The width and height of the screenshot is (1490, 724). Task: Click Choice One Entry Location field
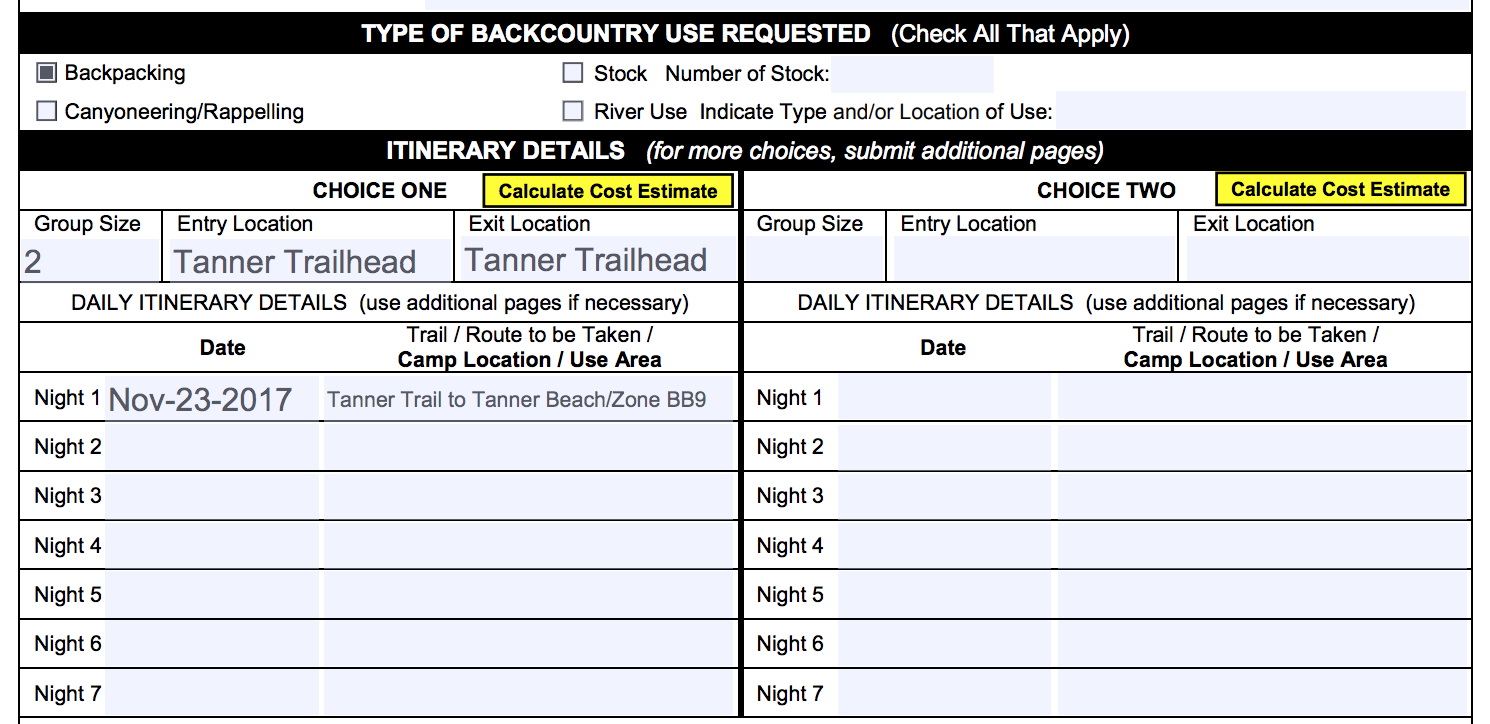(x=308, y=260)
